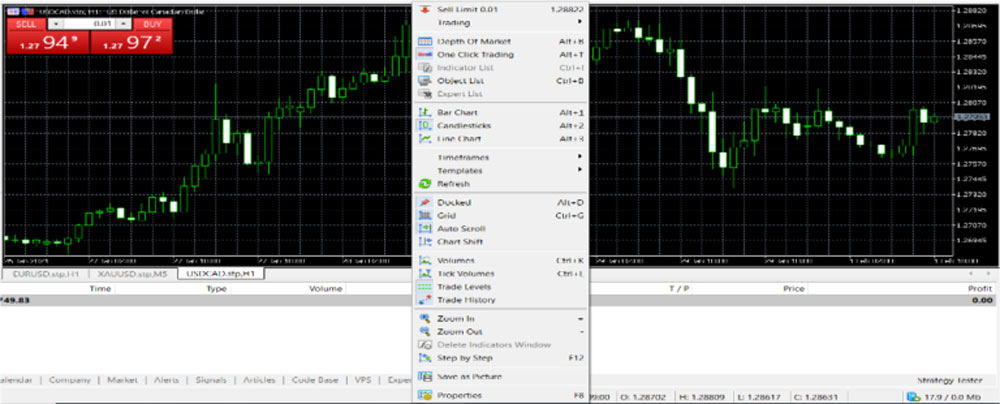Click the sell price 1.27 94 quote

pos(48,43)
